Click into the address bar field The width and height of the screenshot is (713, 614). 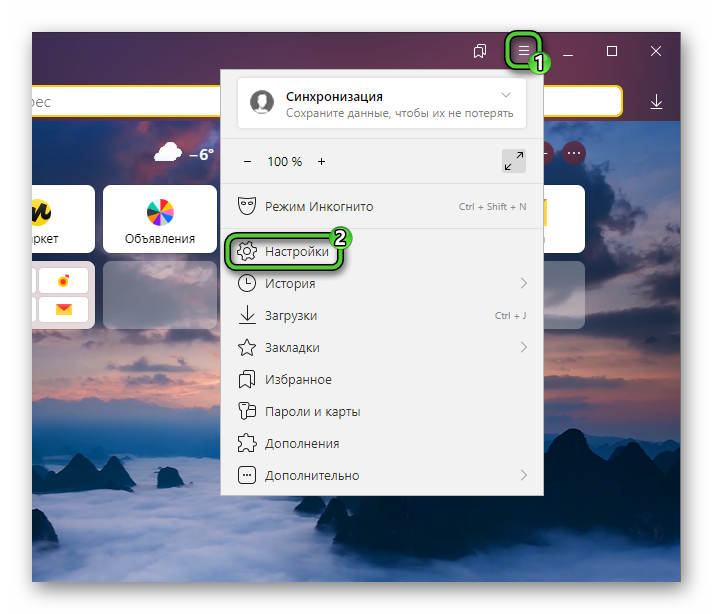coord(126,101)
